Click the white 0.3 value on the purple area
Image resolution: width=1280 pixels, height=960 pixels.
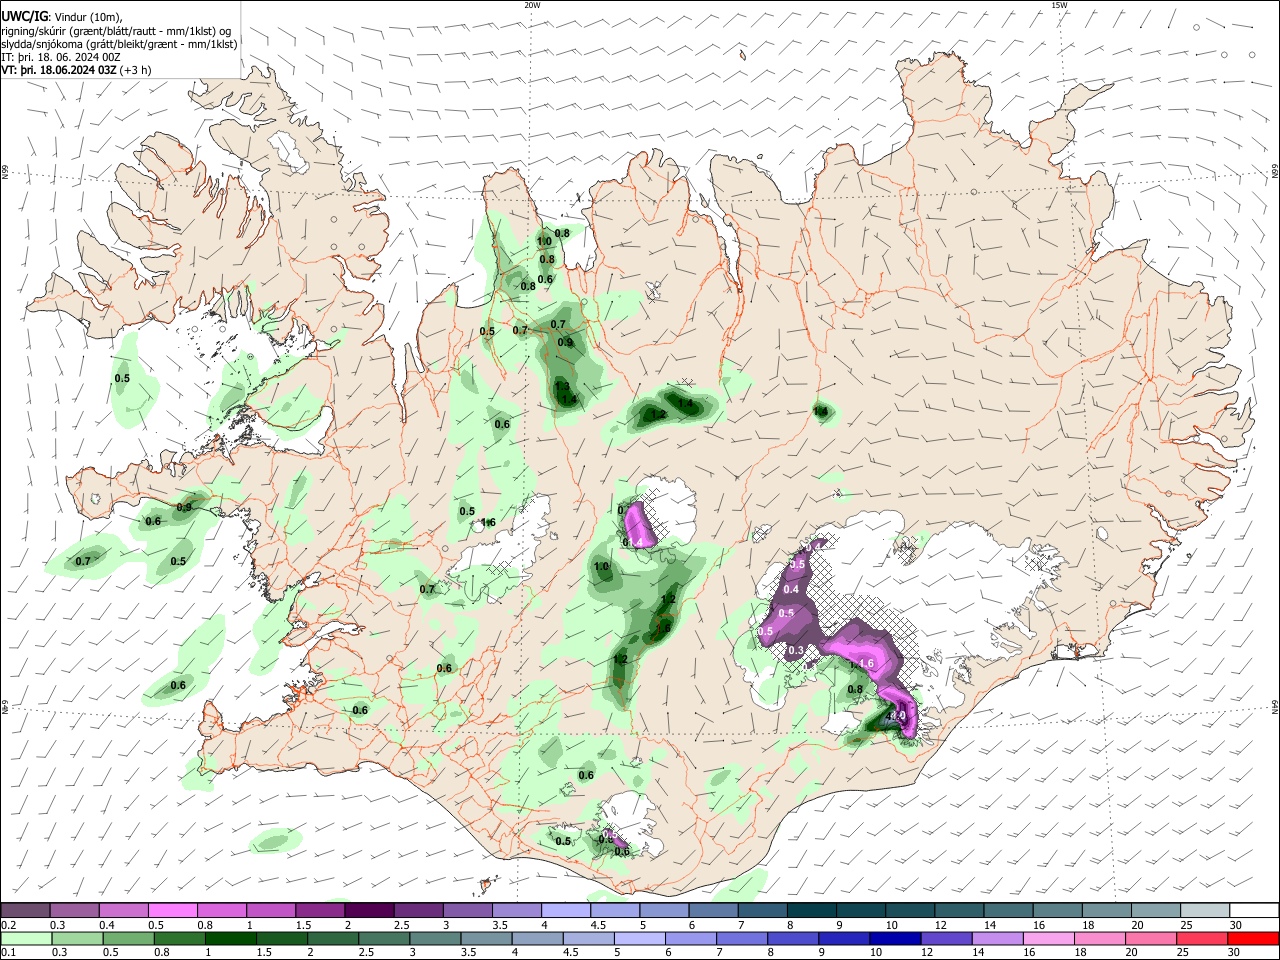tap(796, 650)
